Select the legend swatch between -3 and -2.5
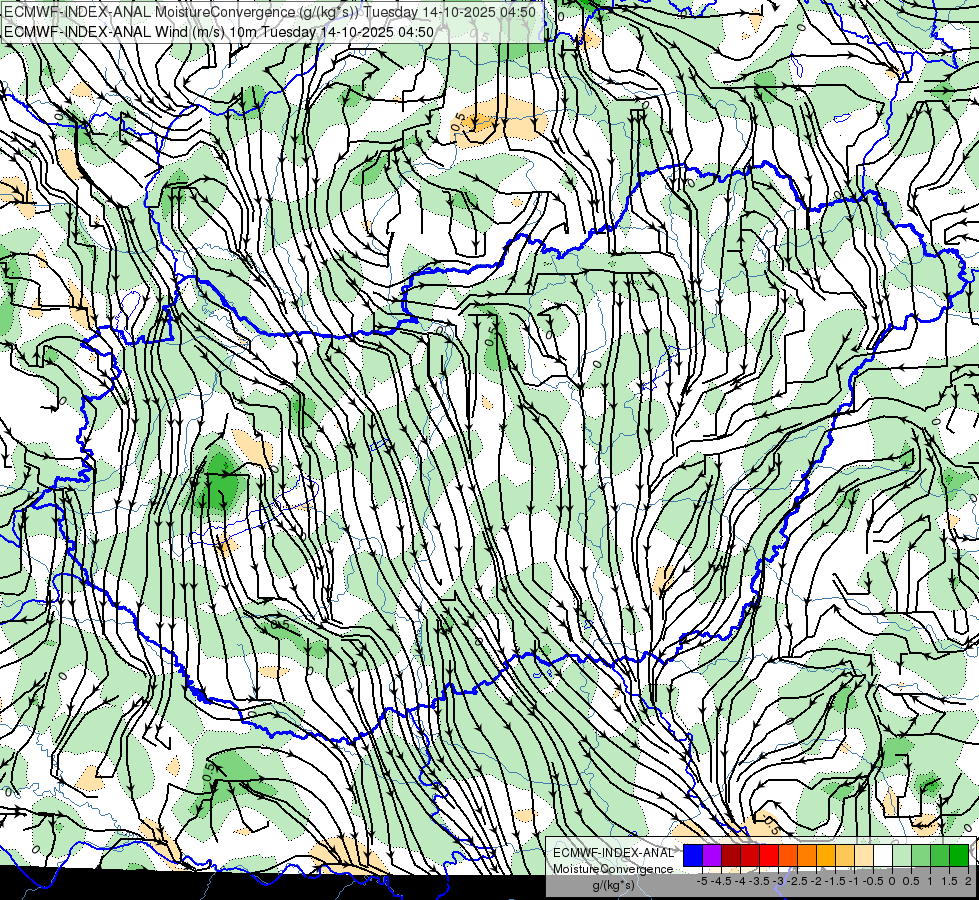The height and width of the screenshot is (900, 979). coord(788,855)
